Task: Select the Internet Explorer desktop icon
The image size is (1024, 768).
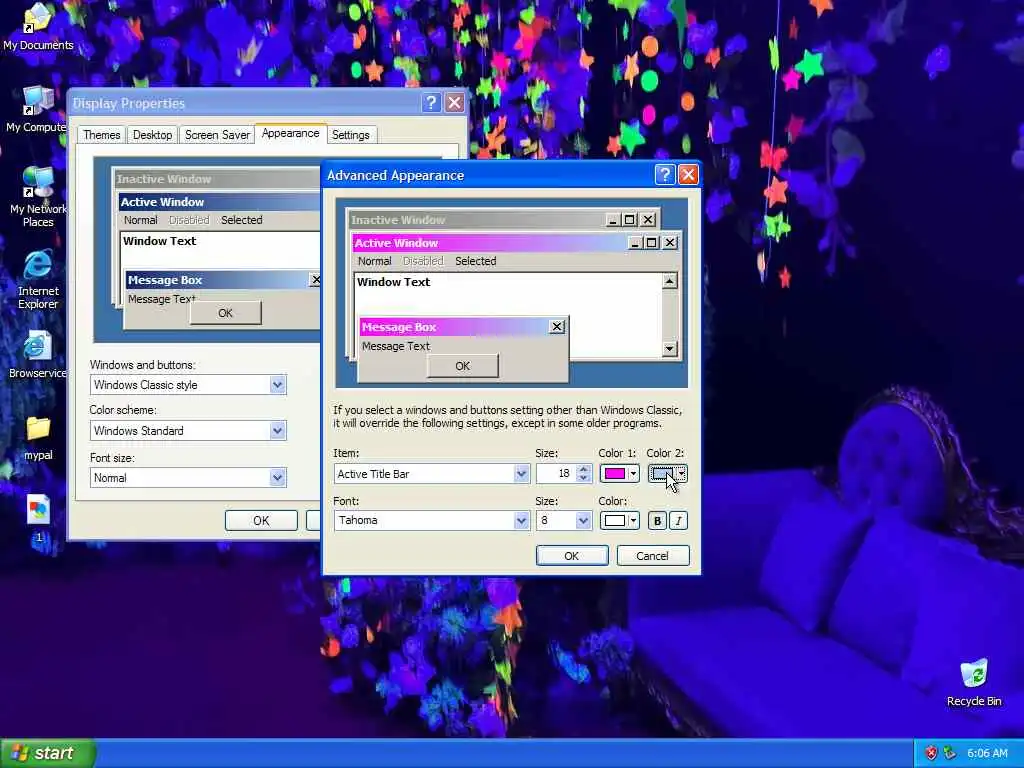Action: 38,280
